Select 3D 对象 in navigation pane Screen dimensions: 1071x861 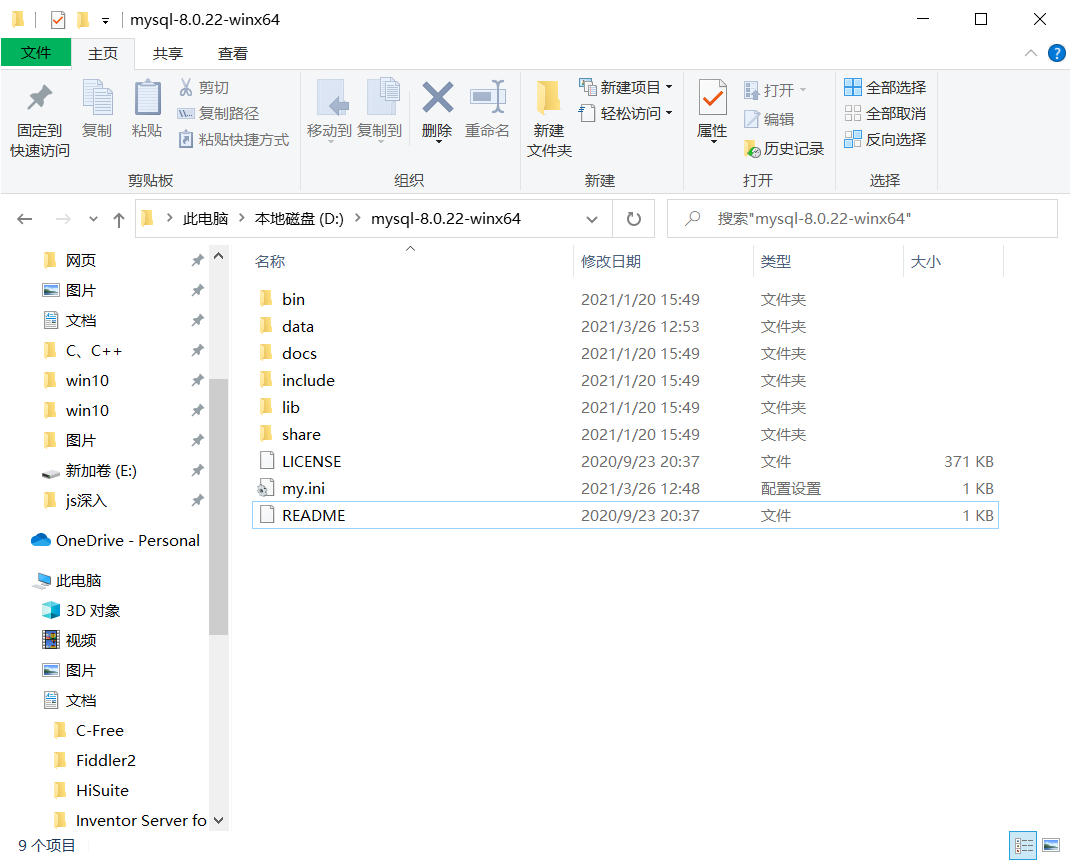point(82,610)
